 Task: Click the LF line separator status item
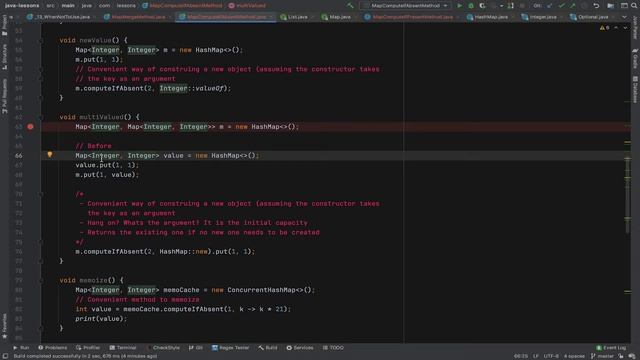(x=536, y=356)
